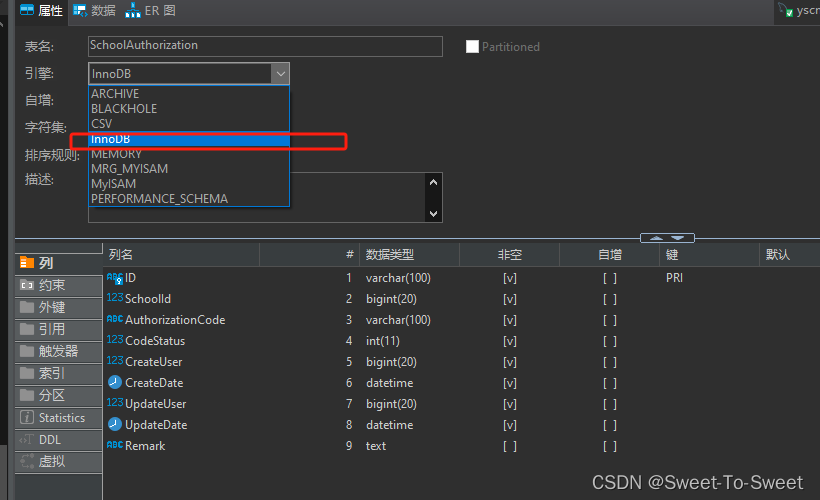Screen dimensions: 820x500
Task: Open the 引用 references section
Action: (59, 329)
